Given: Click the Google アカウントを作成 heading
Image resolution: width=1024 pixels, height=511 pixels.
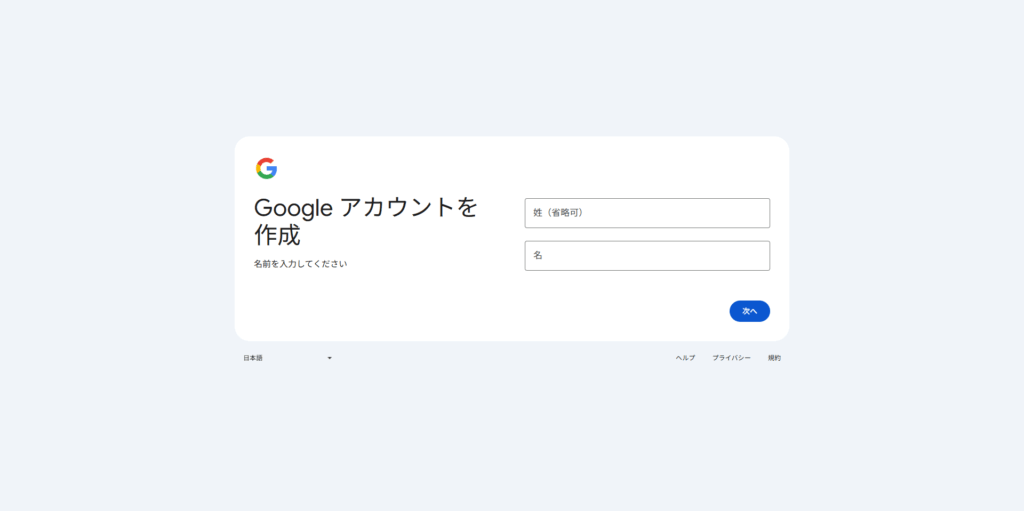Looking at the screenshot, I should (x=365, y=221).
